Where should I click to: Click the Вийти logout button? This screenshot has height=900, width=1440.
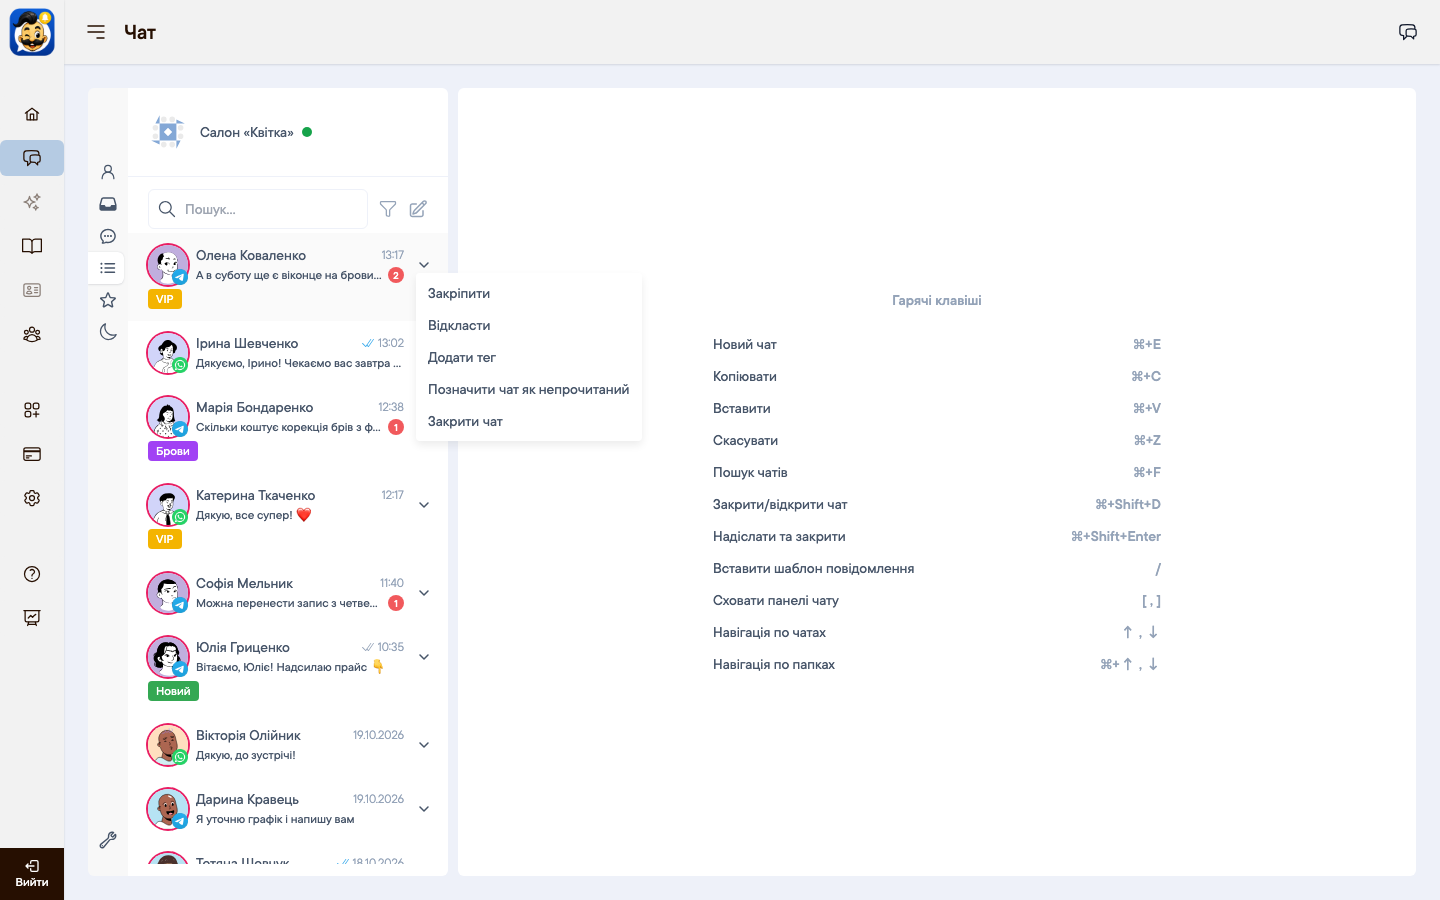click(x=32, y=874)
